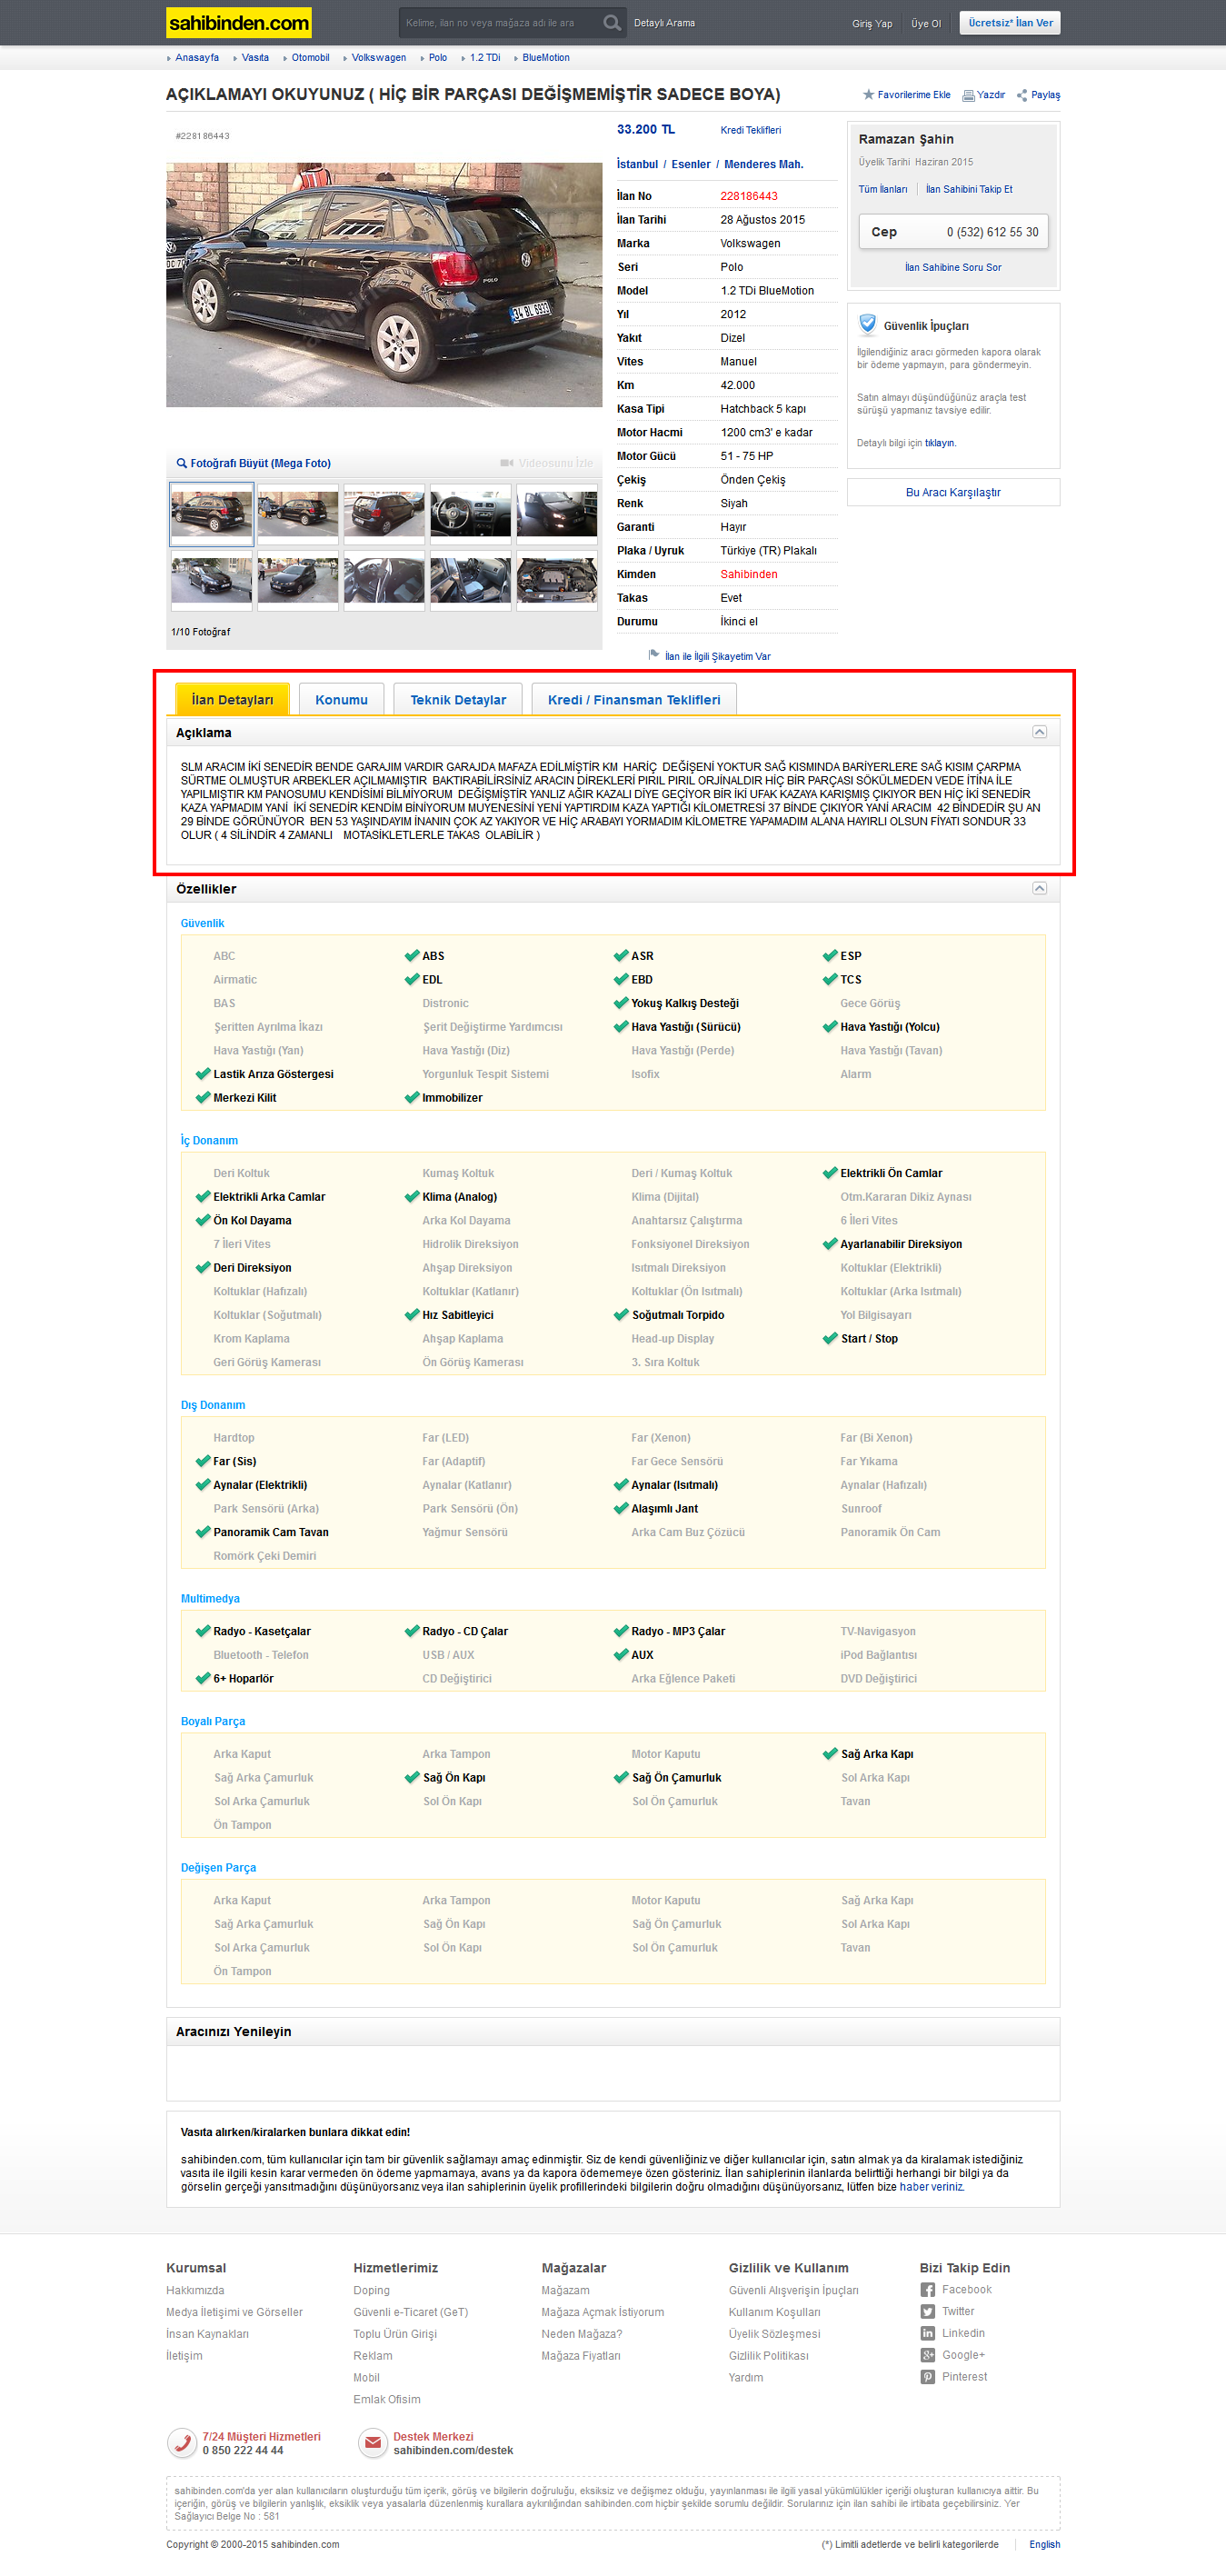Click the complaint flag icon
Viewport: 1226px width, 2576px height.
pyautogui.click(x=654, y=655)
